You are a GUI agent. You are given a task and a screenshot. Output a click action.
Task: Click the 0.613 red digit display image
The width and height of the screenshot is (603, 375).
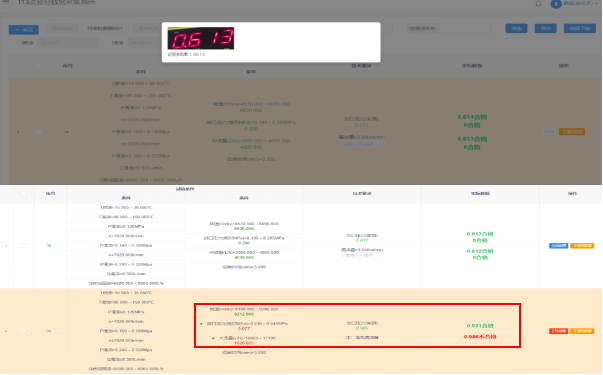pyautogui.click(x=201, y=38)
